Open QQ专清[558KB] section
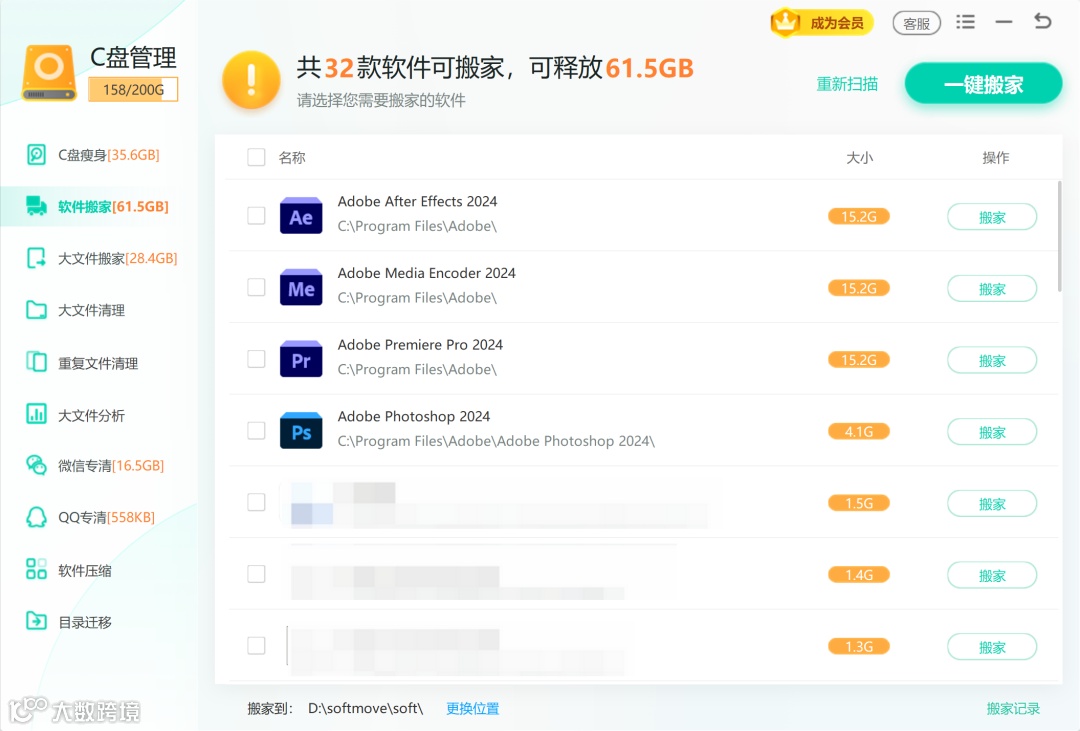 98,517
